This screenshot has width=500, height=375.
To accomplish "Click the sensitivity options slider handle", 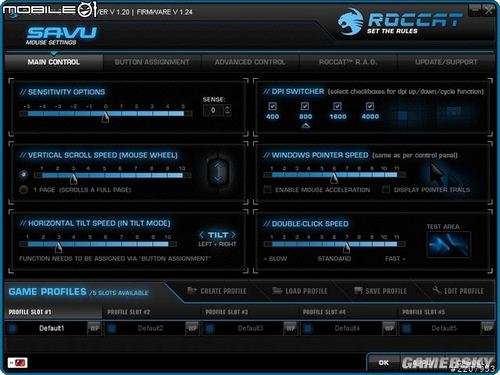I will click(105, 117).
